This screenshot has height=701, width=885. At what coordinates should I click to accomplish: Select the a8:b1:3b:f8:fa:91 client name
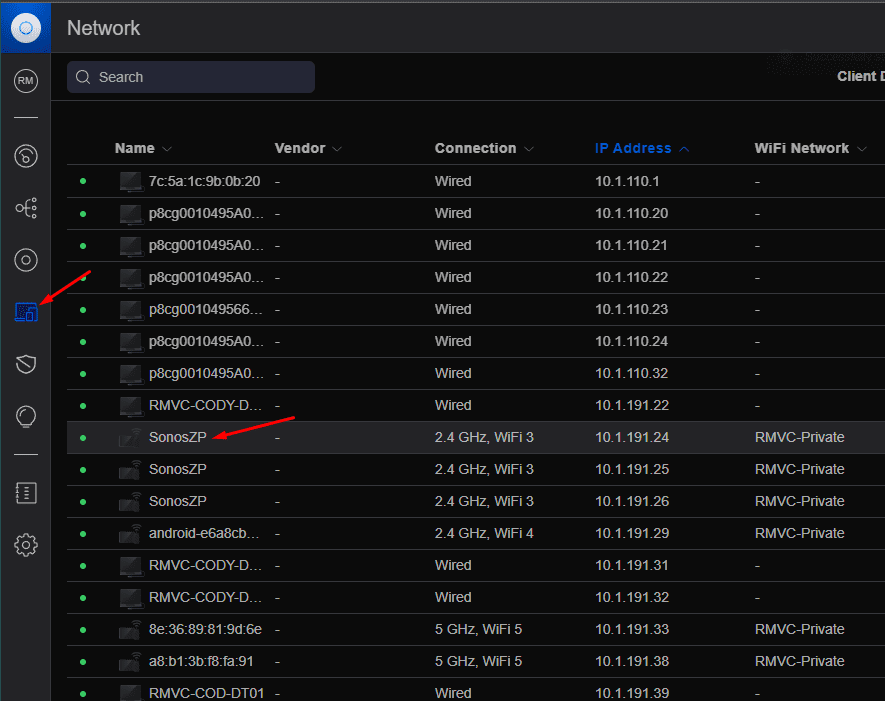point(201,661)
